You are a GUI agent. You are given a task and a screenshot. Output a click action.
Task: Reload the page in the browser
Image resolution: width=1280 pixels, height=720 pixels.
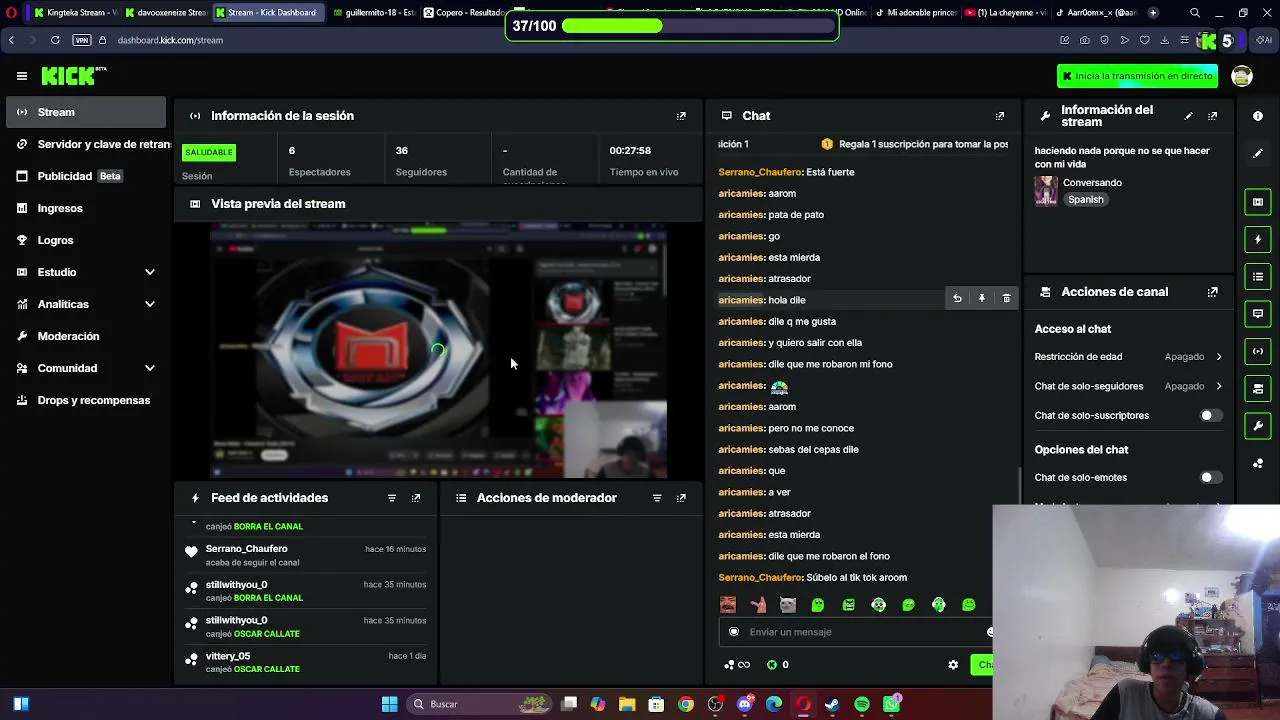(55, 40)
